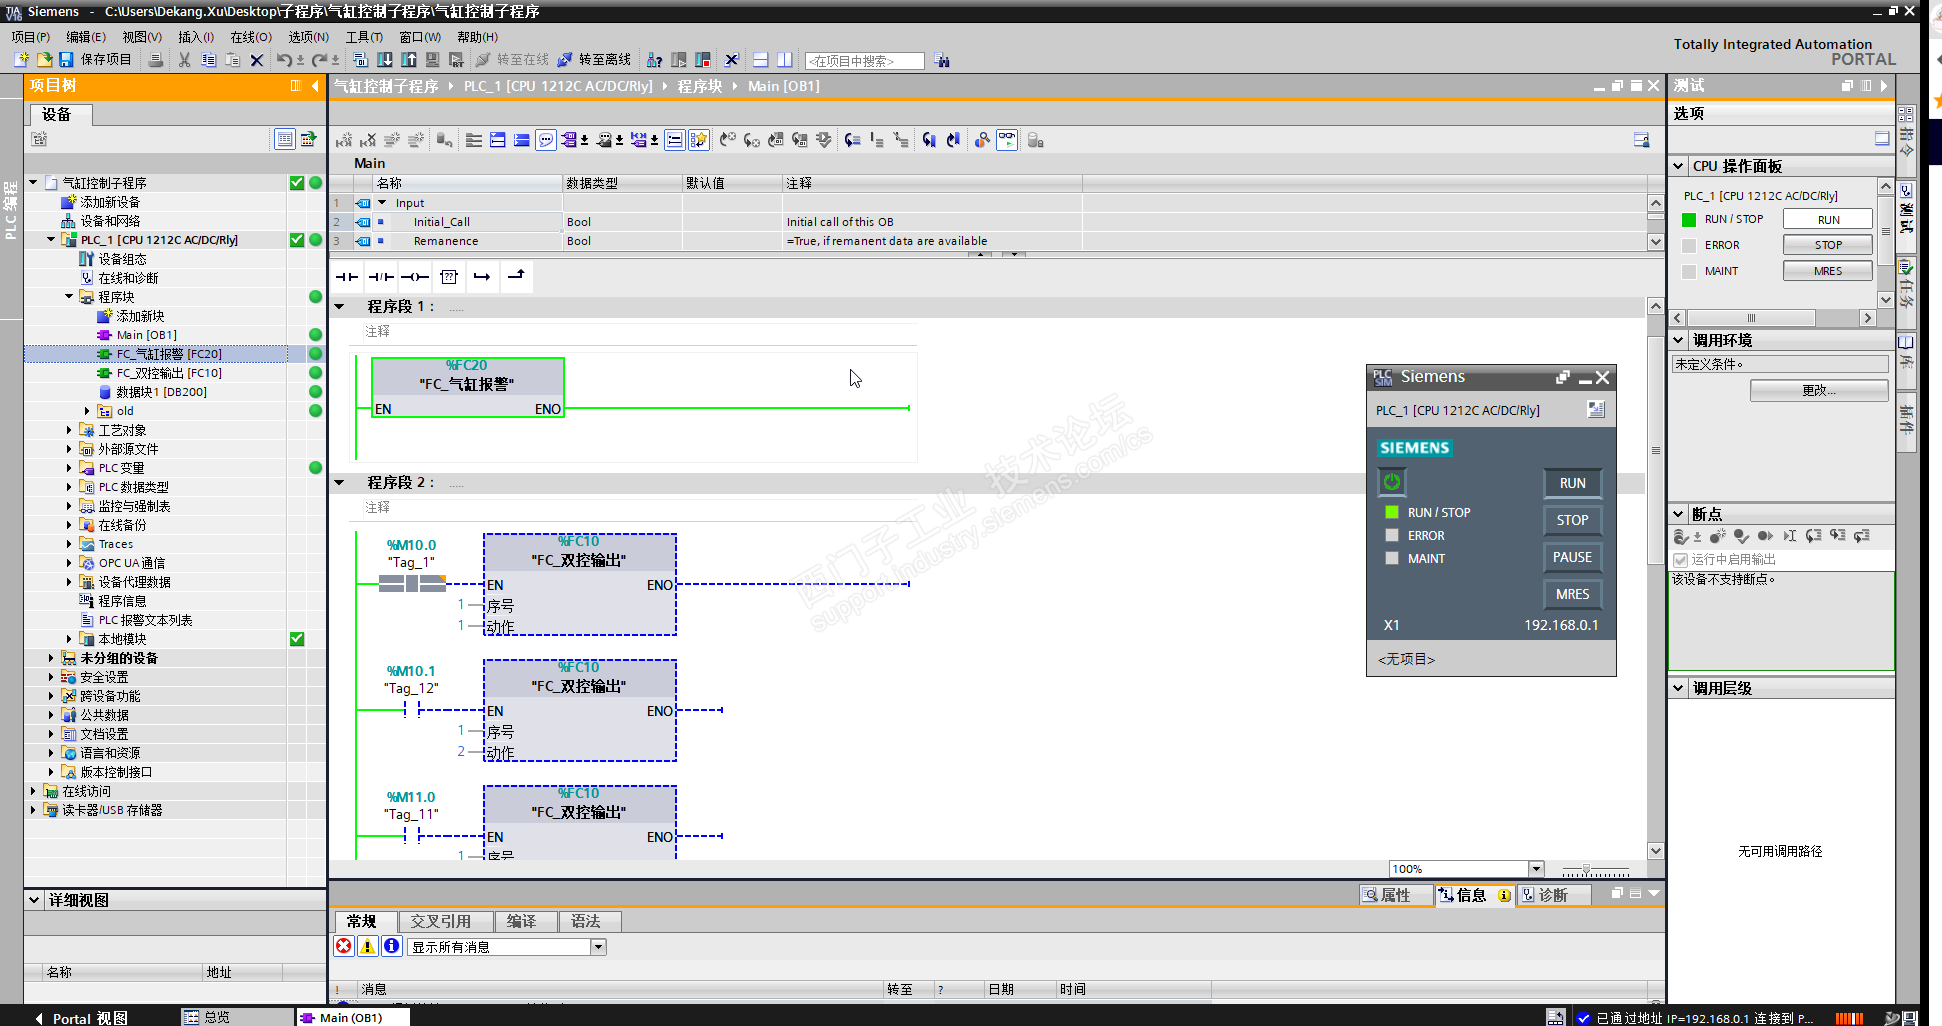Screen dimensions: 1942x1026
Task: Click the print icon in main toolbar
Action: [156, 60]
